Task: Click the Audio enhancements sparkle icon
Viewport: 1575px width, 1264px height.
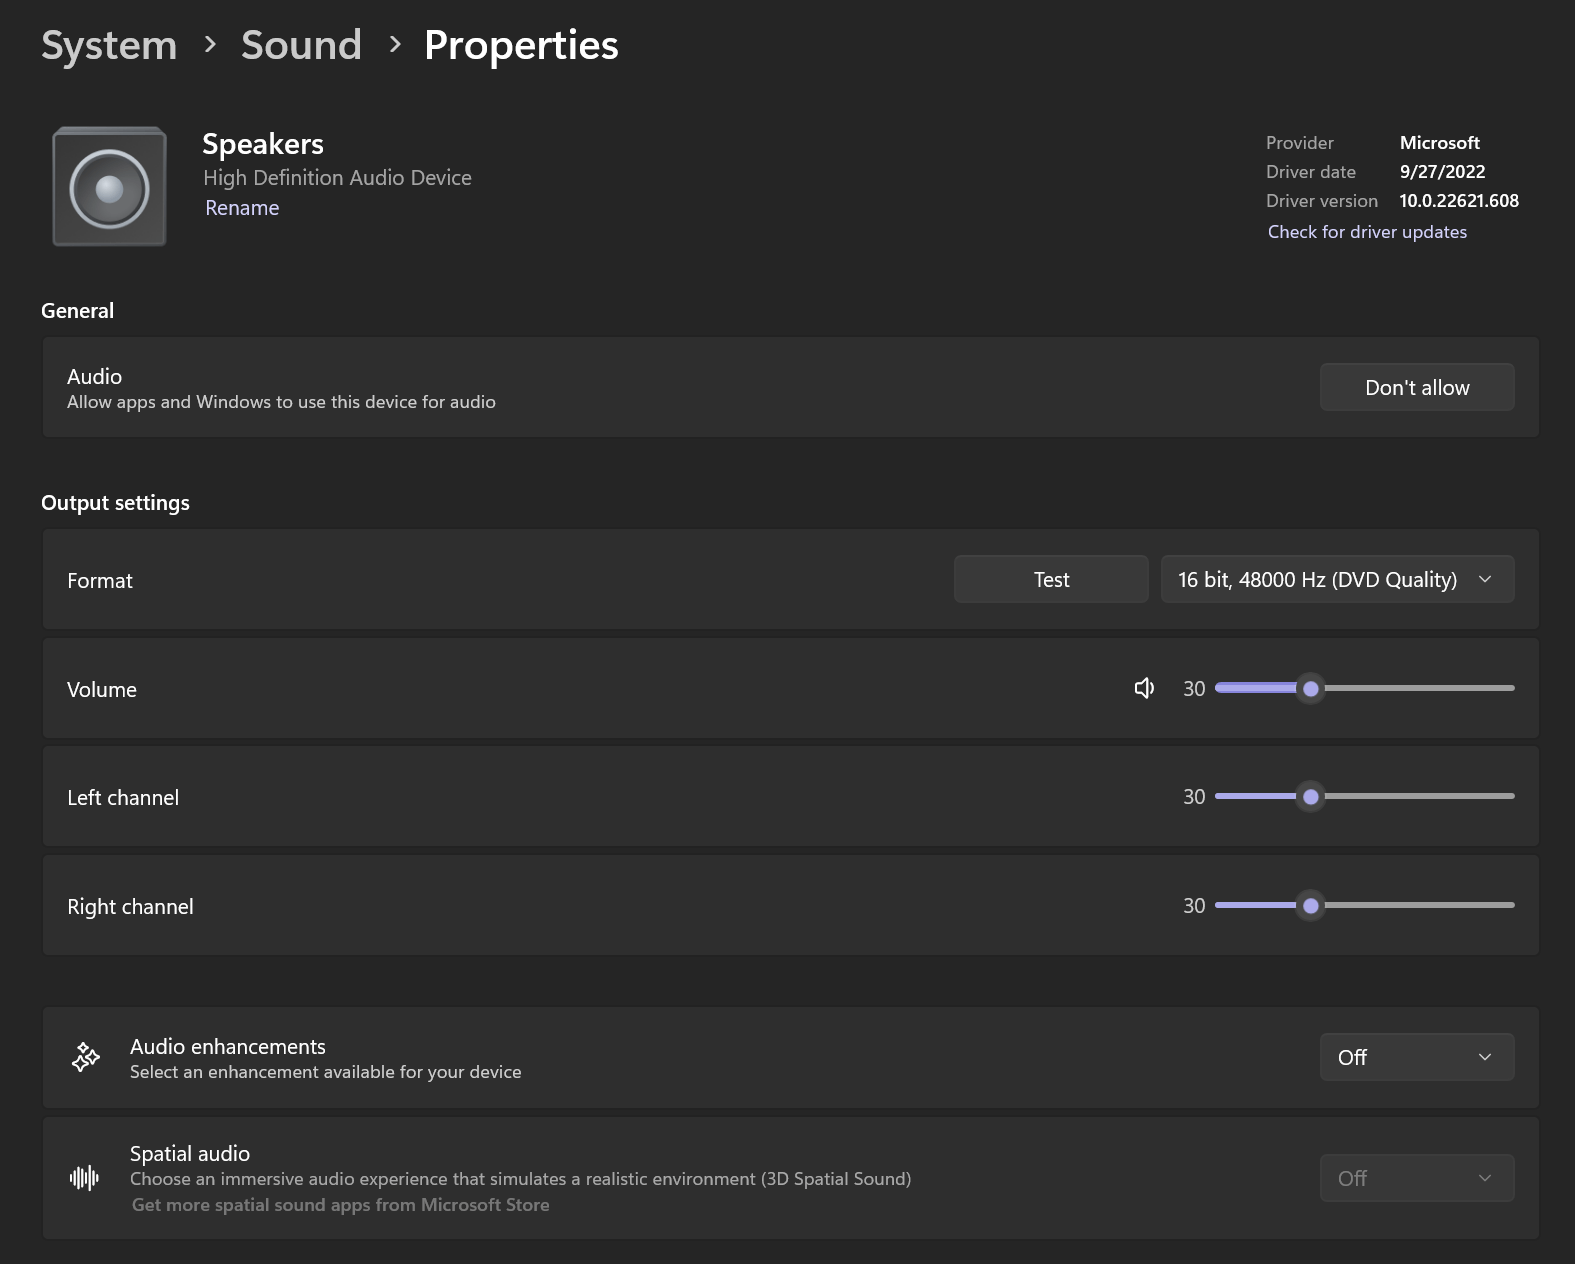Action: click(86, 1057)
